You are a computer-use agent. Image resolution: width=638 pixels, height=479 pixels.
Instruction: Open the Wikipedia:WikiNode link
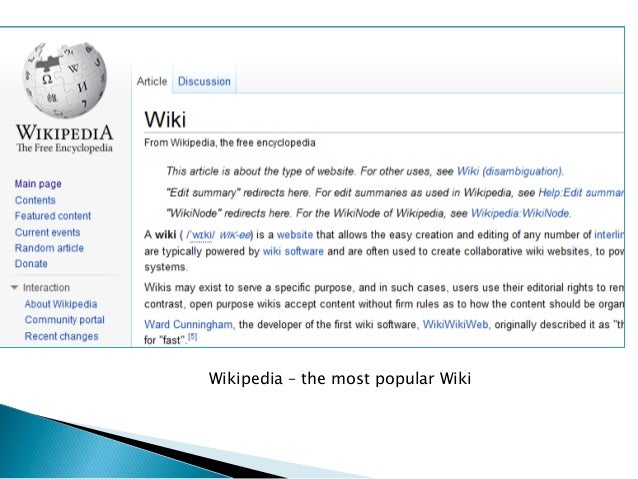521,213
